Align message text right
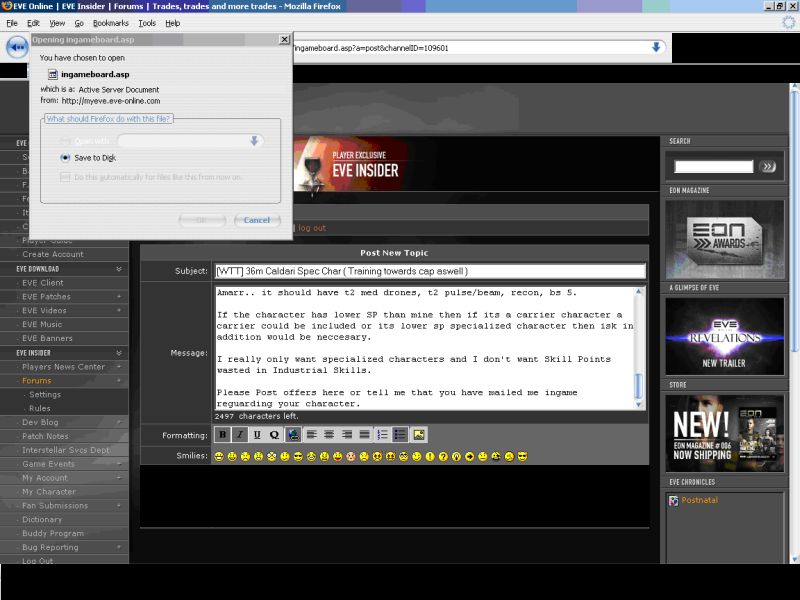 (347, 435)
